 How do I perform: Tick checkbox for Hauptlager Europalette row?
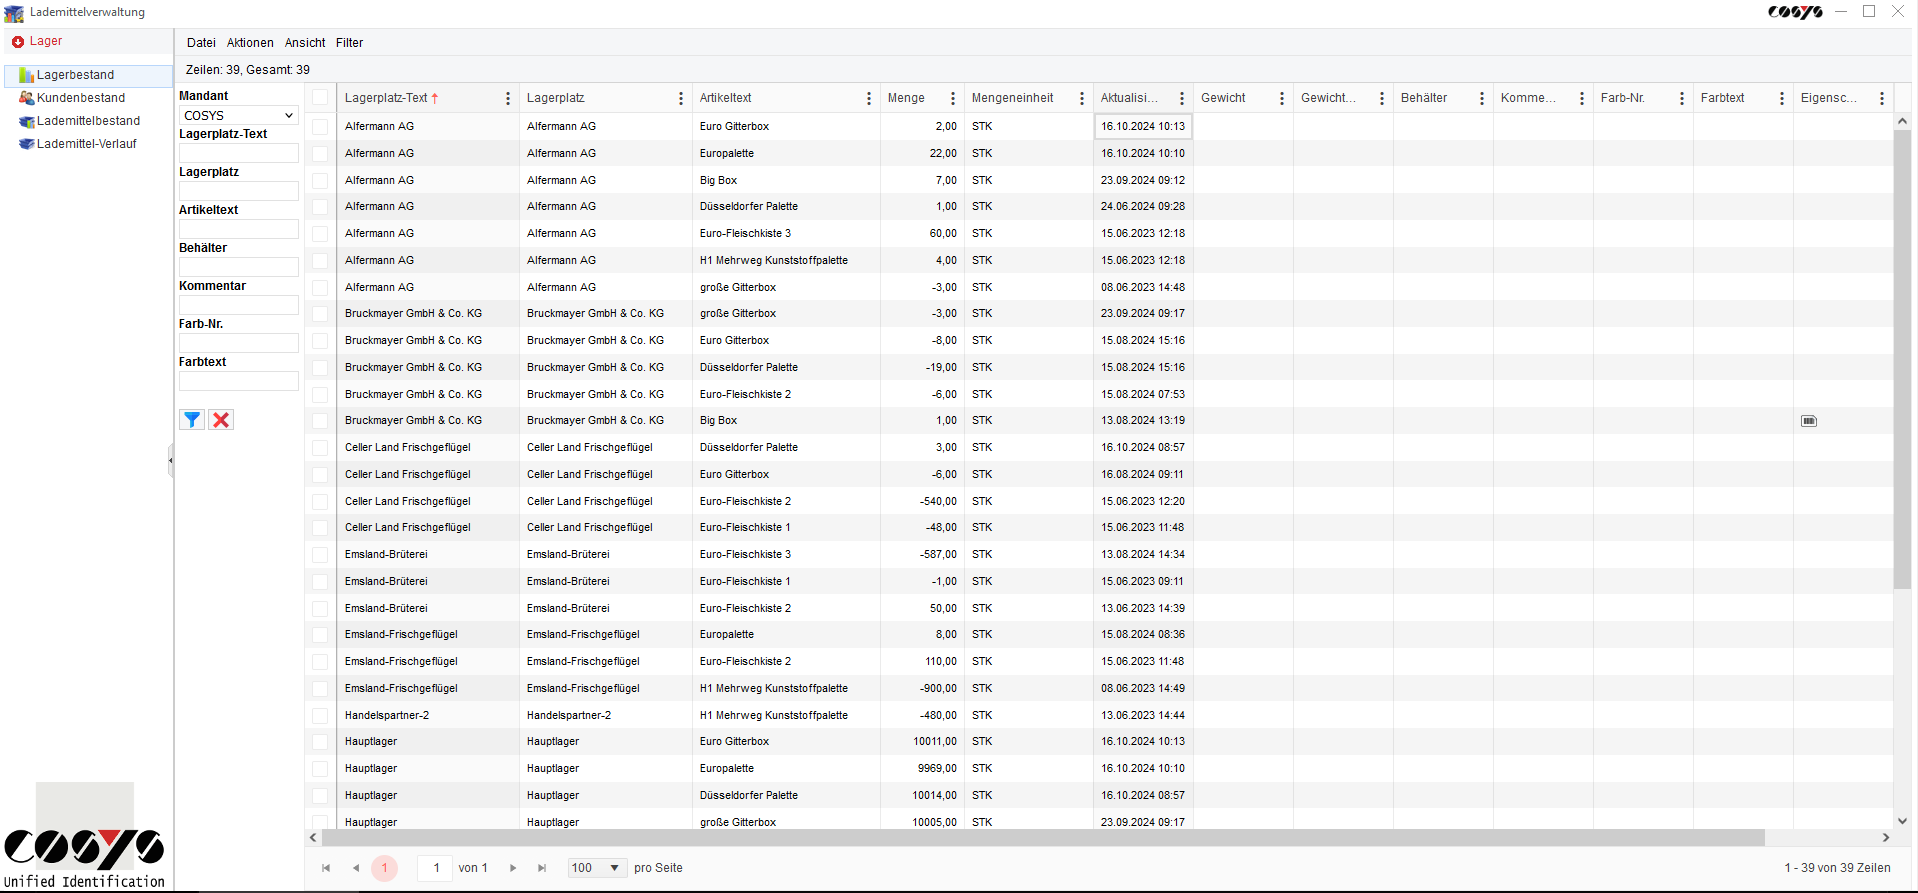(320, 769)
